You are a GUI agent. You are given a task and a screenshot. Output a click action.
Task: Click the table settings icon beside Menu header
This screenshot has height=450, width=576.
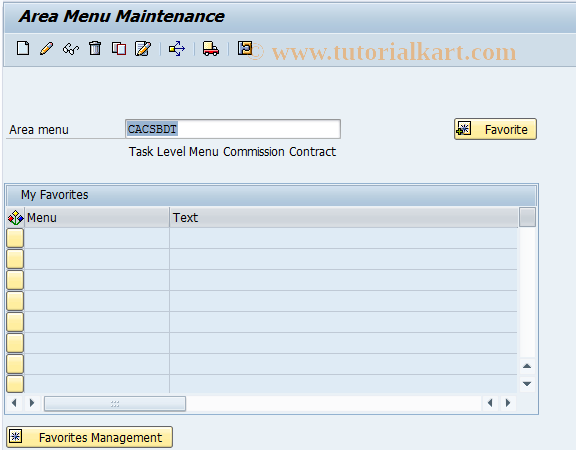[15, 217]
